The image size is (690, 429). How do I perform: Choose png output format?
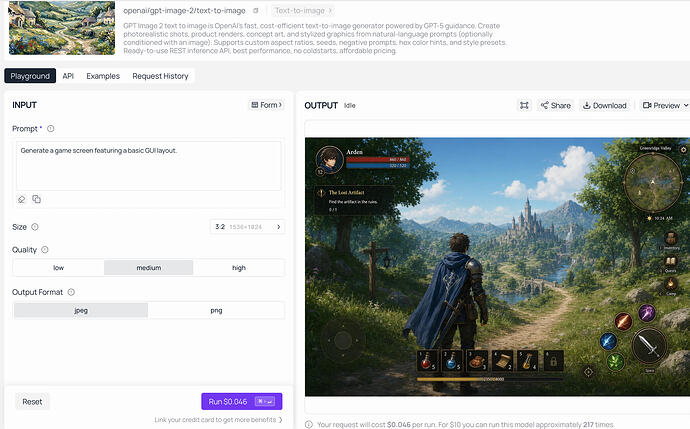(216, 310)
